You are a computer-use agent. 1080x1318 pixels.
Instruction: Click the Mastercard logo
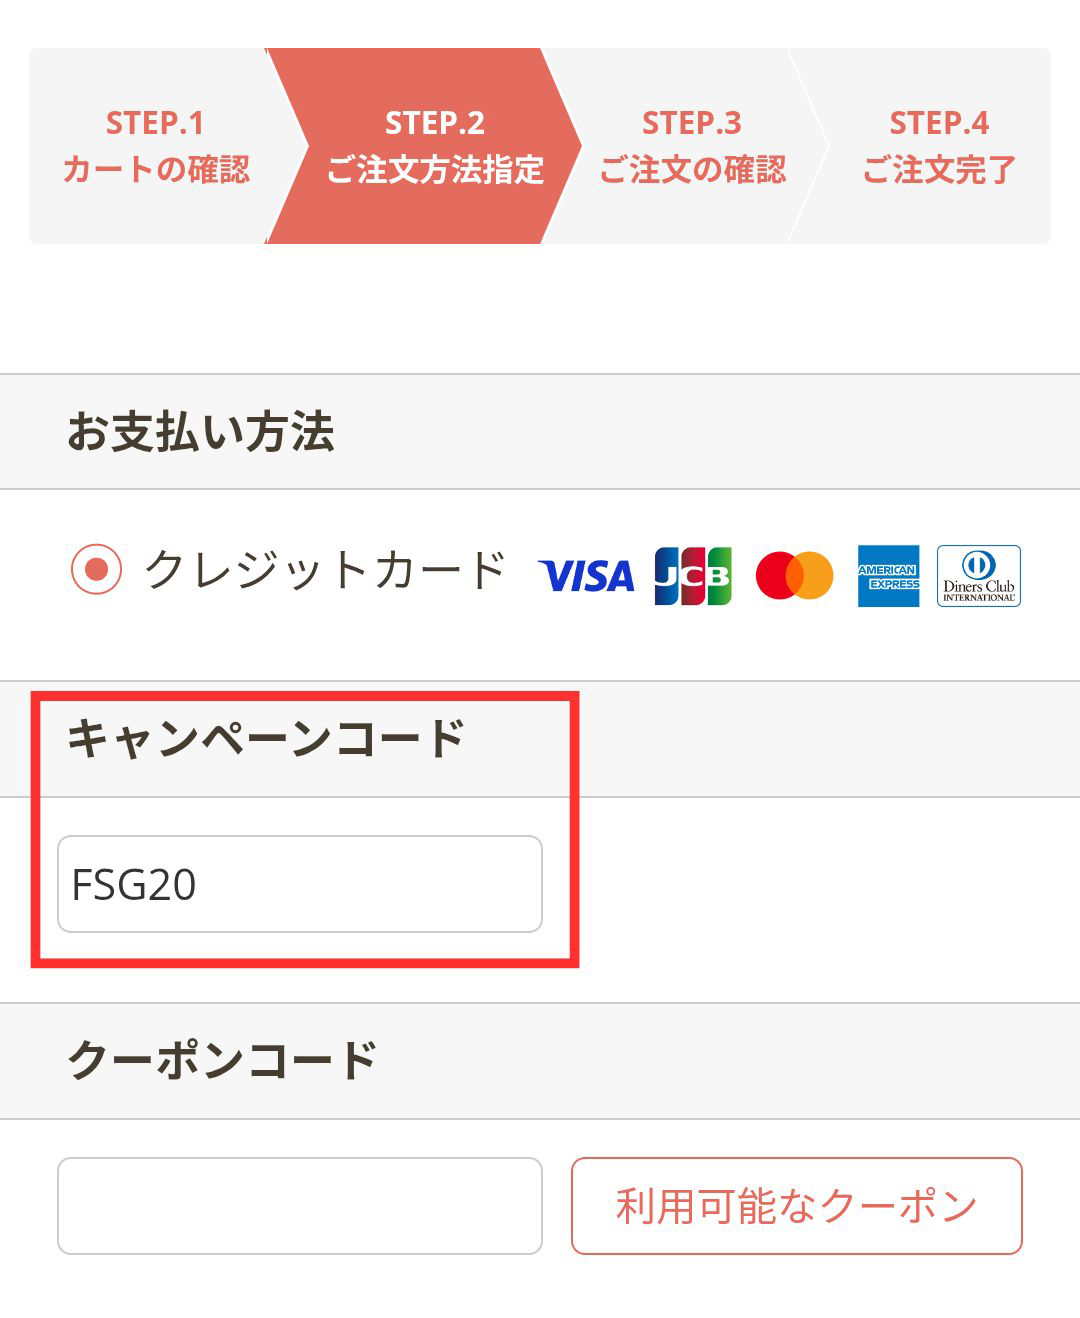tap(794, 576)
